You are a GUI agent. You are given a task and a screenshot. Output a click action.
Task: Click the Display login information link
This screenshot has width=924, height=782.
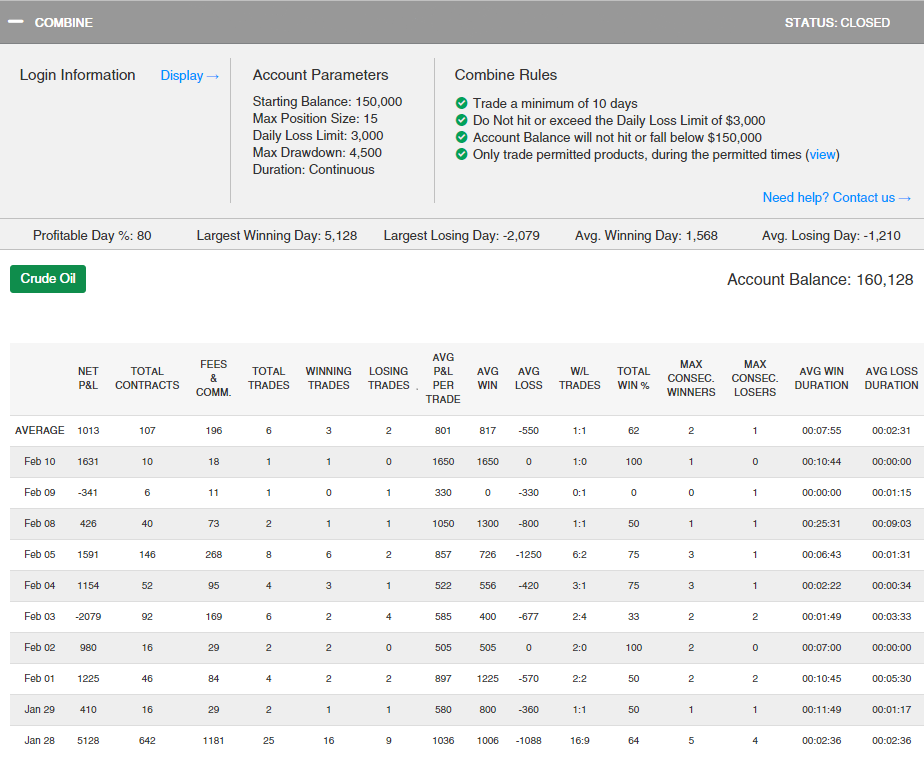(x=189, y=75)
